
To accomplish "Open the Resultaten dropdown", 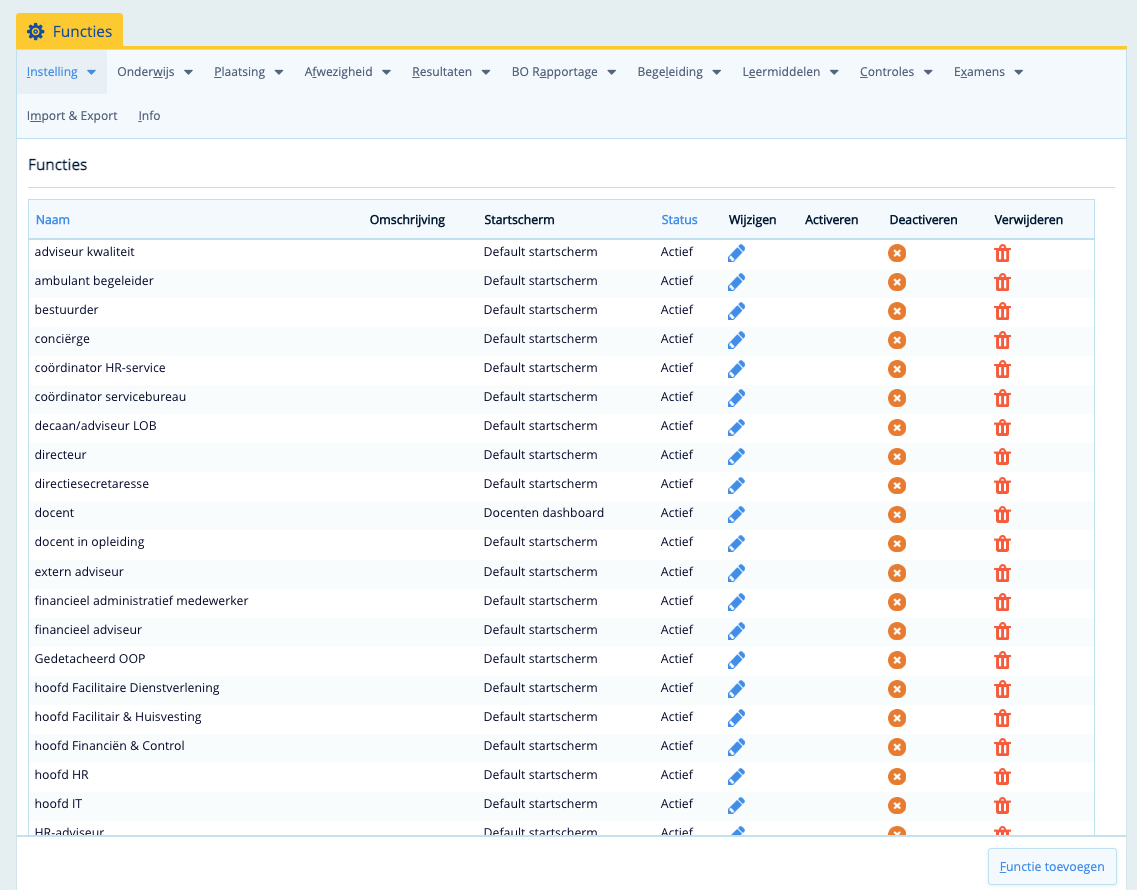I will (x=451, y=72).
